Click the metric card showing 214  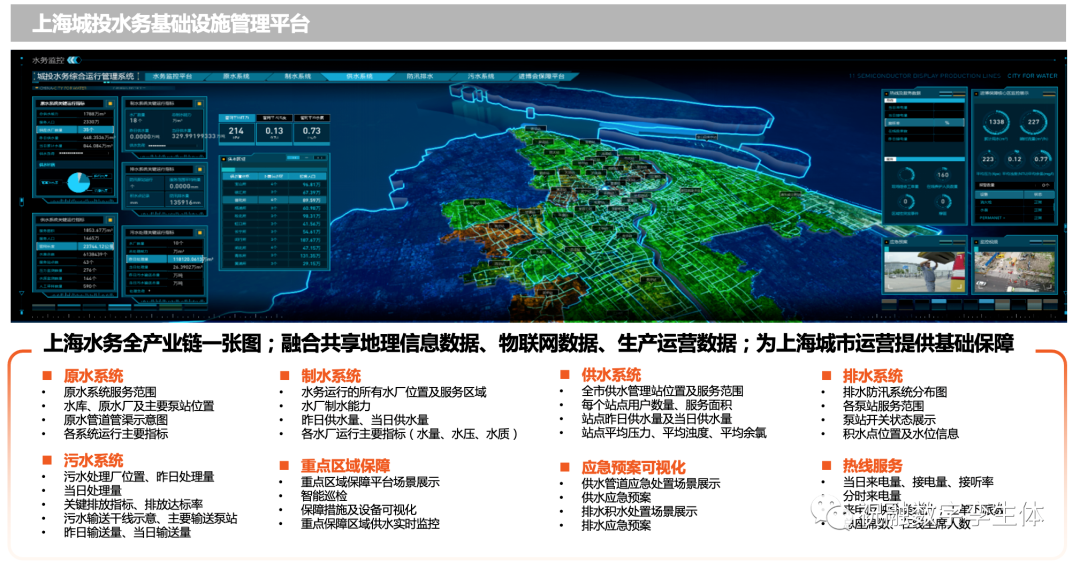tap(237, 132)
